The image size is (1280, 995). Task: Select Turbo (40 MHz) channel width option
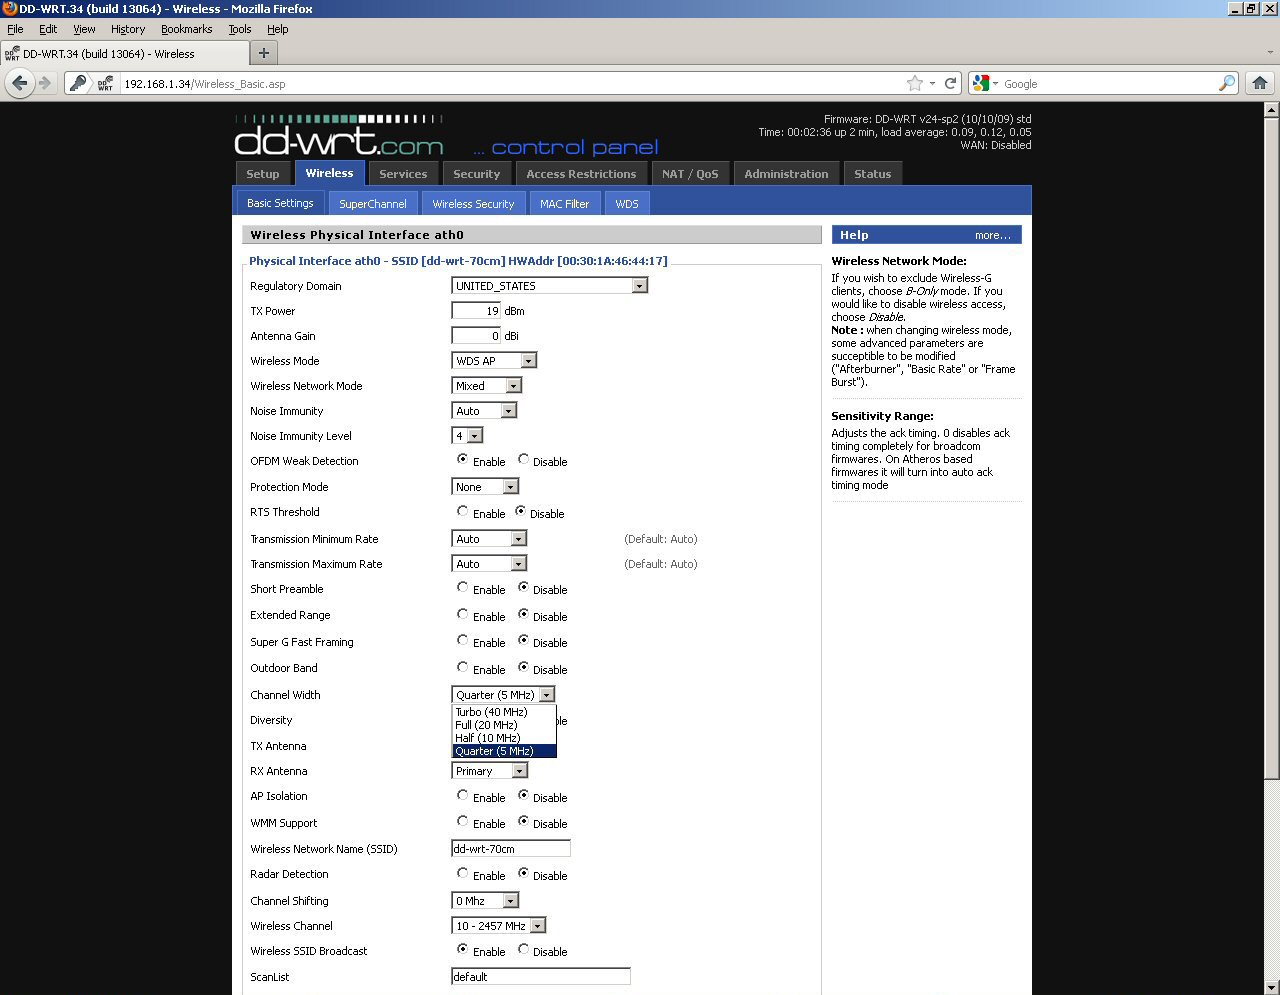(504, 712)
